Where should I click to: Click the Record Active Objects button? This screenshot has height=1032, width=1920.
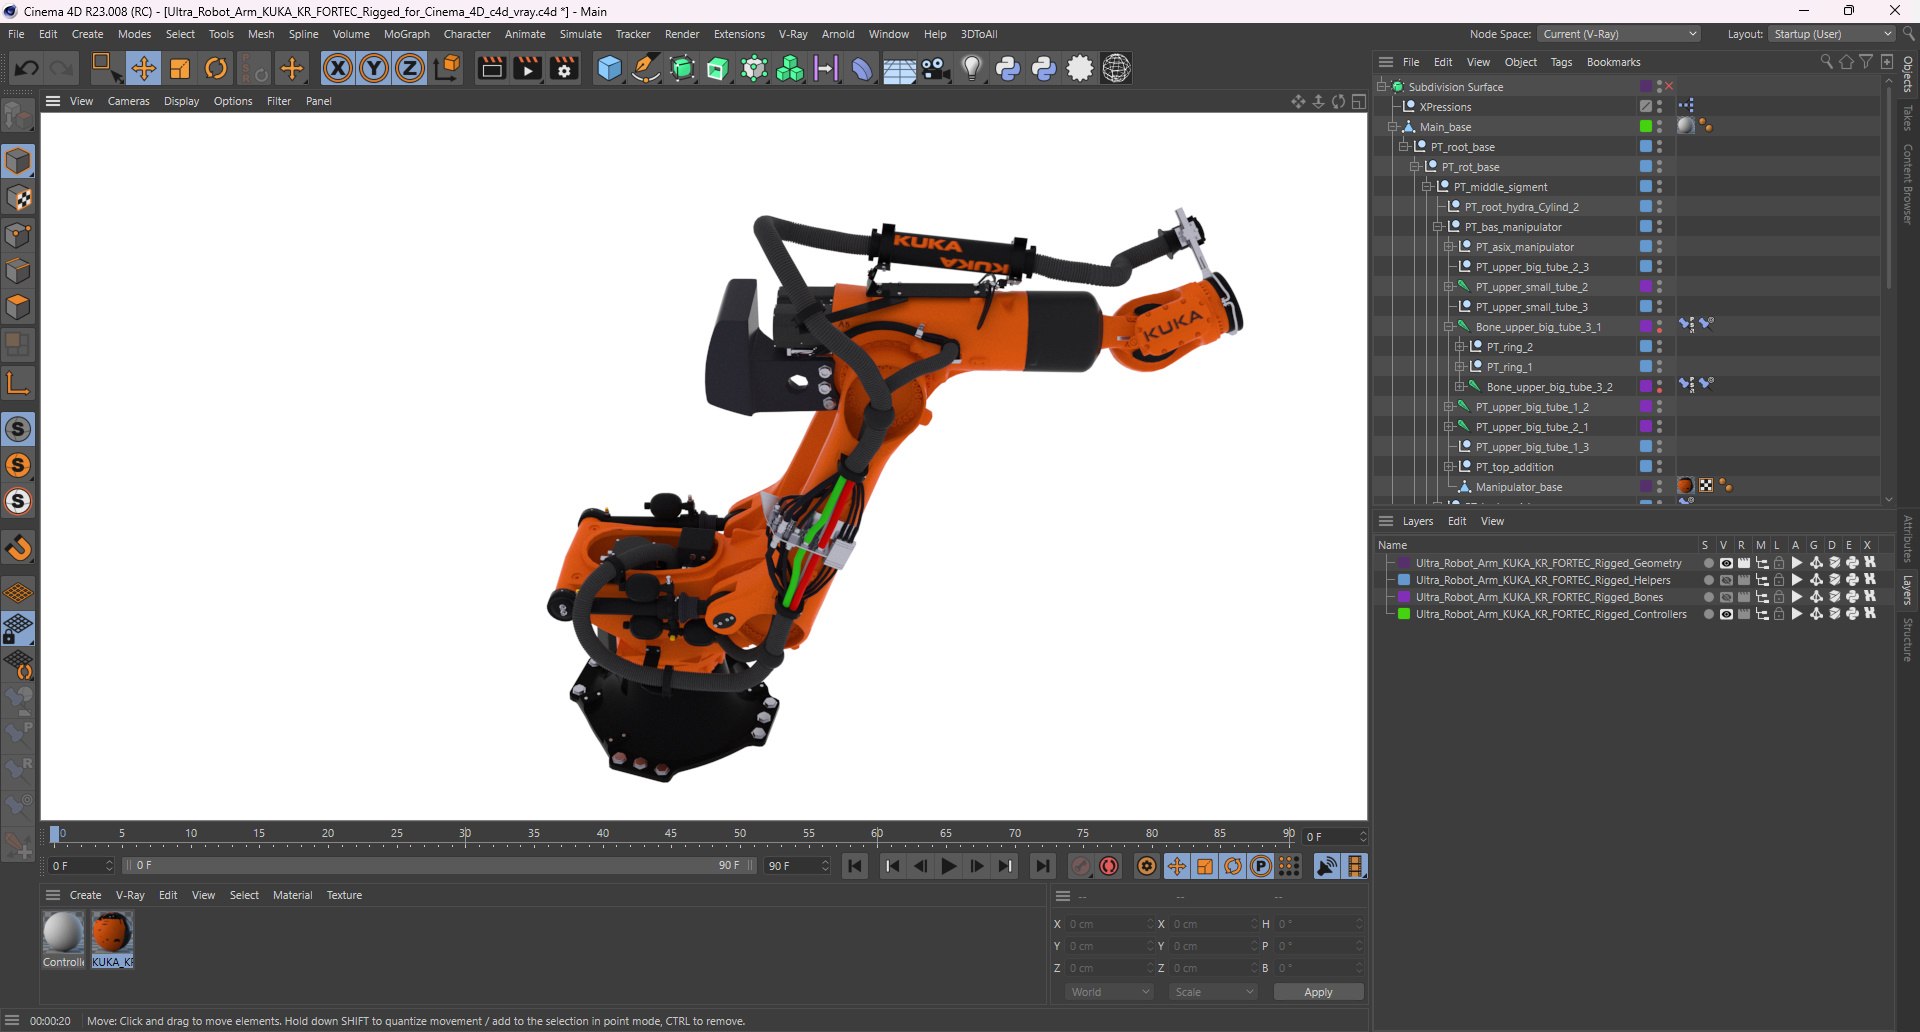[x=1081, y=866]
